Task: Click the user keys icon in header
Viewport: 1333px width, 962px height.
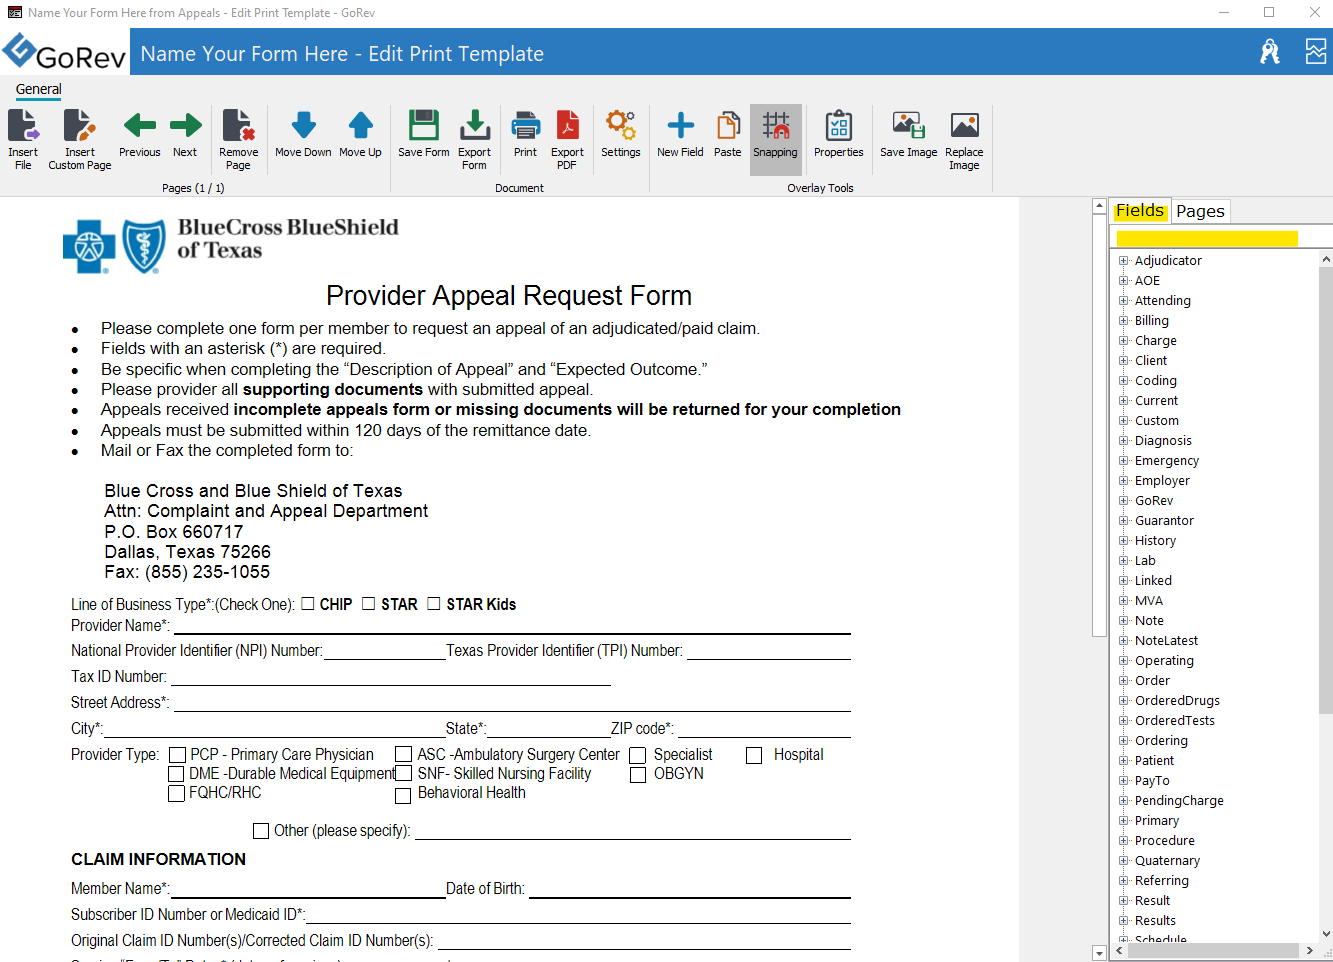Action: [1270, 52]
